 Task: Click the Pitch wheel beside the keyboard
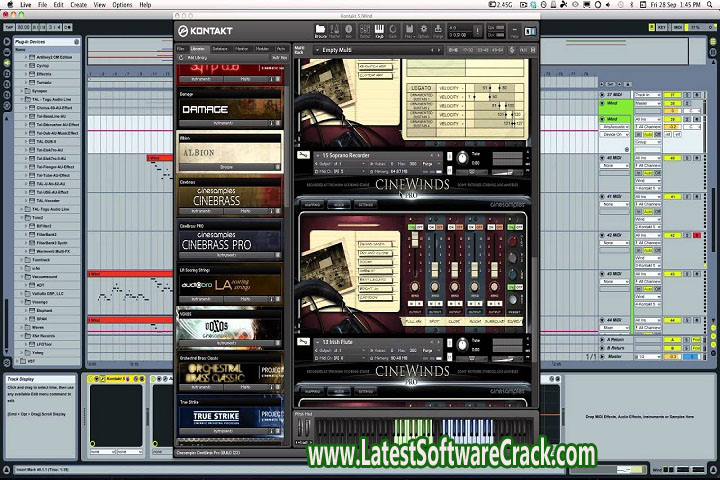pos(300,428)
